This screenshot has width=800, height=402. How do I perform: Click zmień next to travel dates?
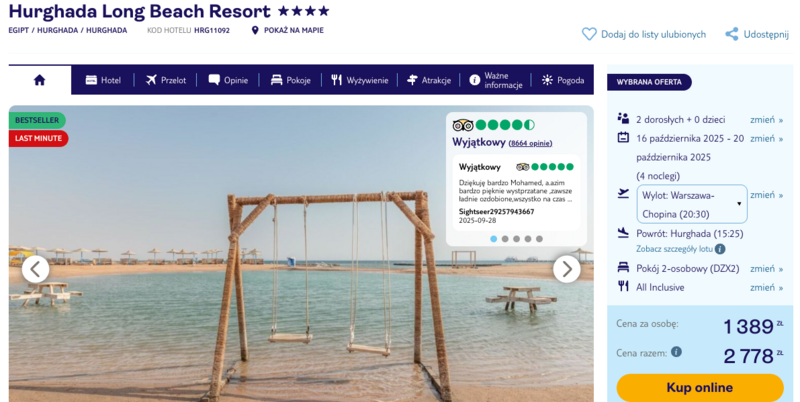[x=766, y=138]
